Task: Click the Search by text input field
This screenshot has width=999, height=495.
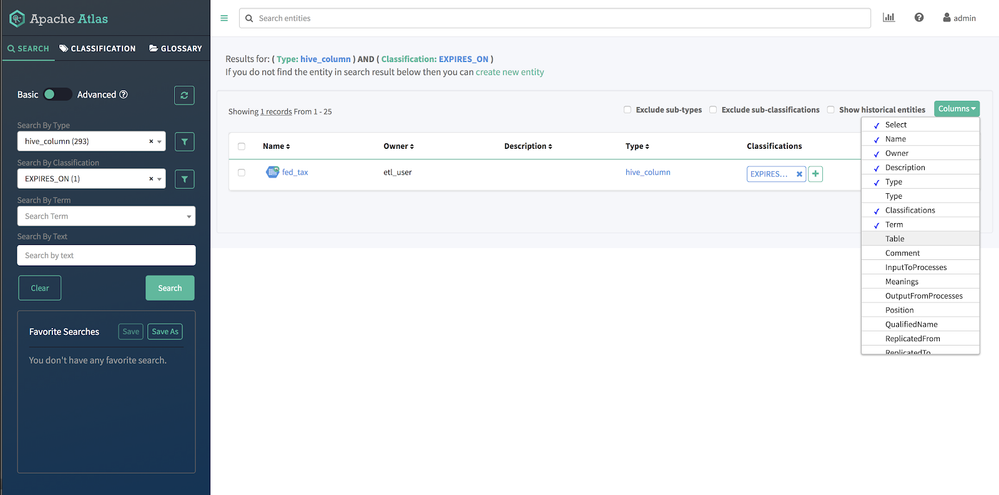Action: (106, 255)
